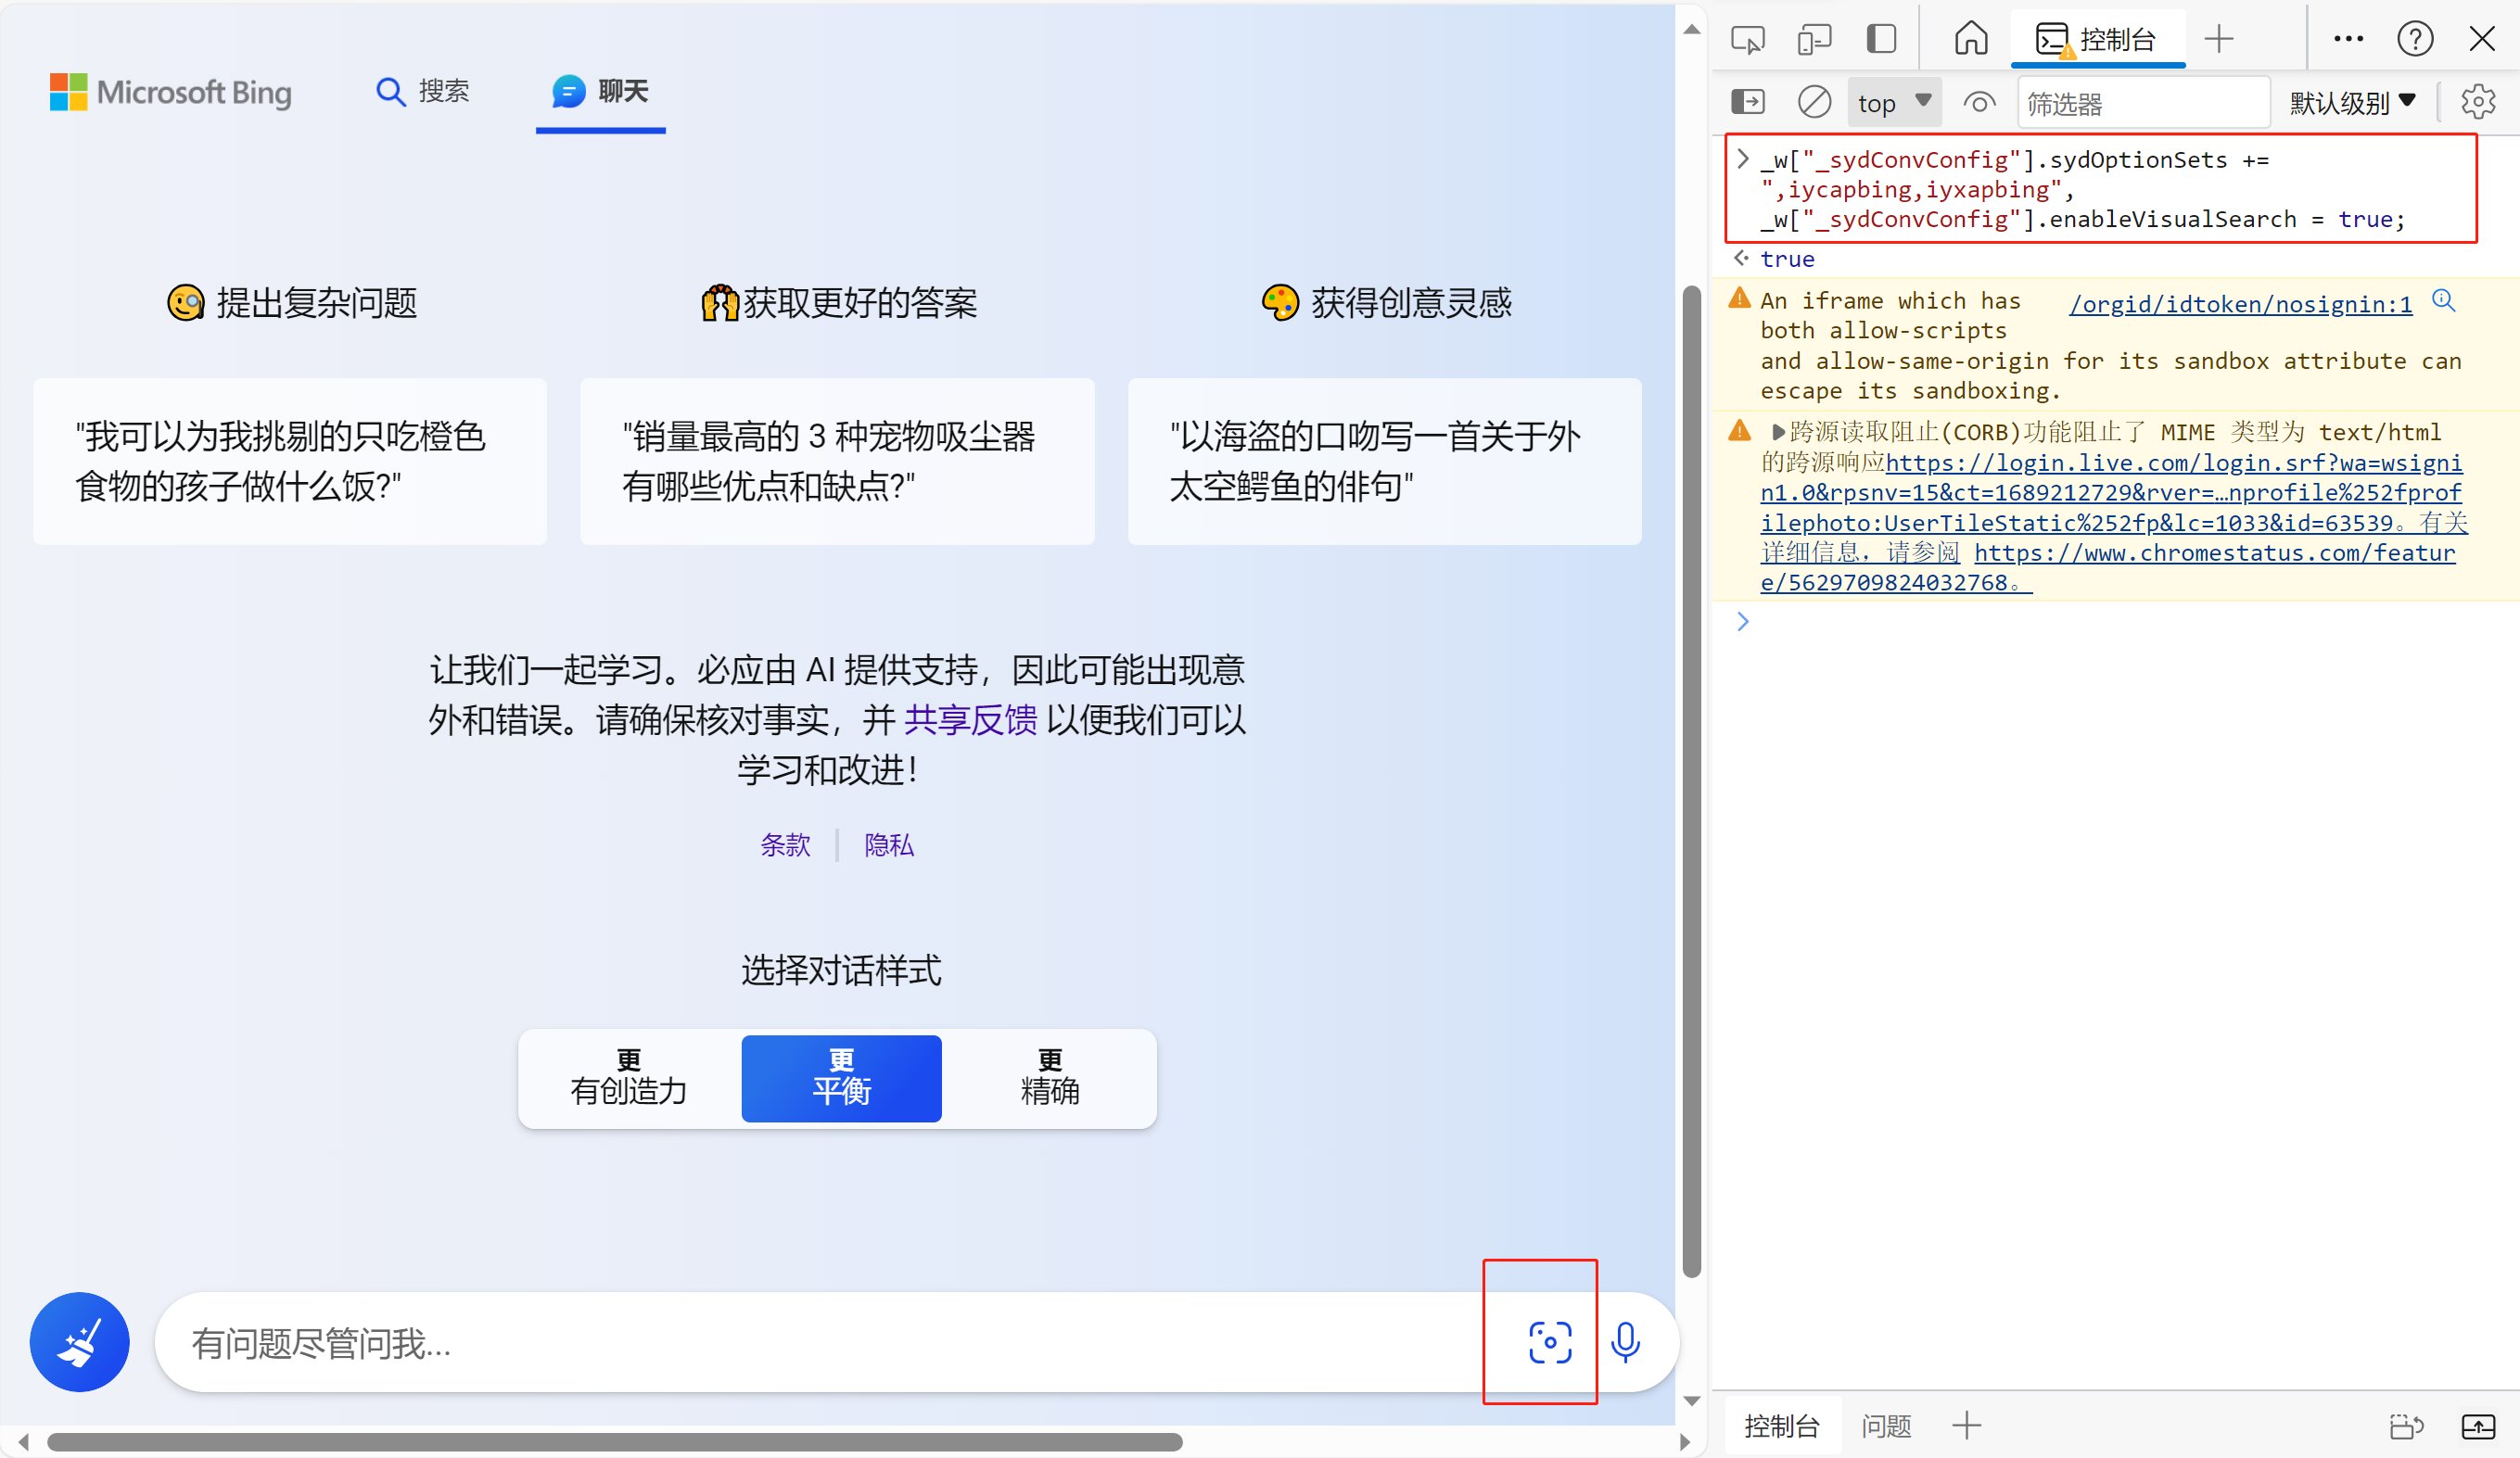The width and height of the screenshot is (2520, 1458).
Task: Click the scroll down arrow of page
Action: coord(1692,1401)
